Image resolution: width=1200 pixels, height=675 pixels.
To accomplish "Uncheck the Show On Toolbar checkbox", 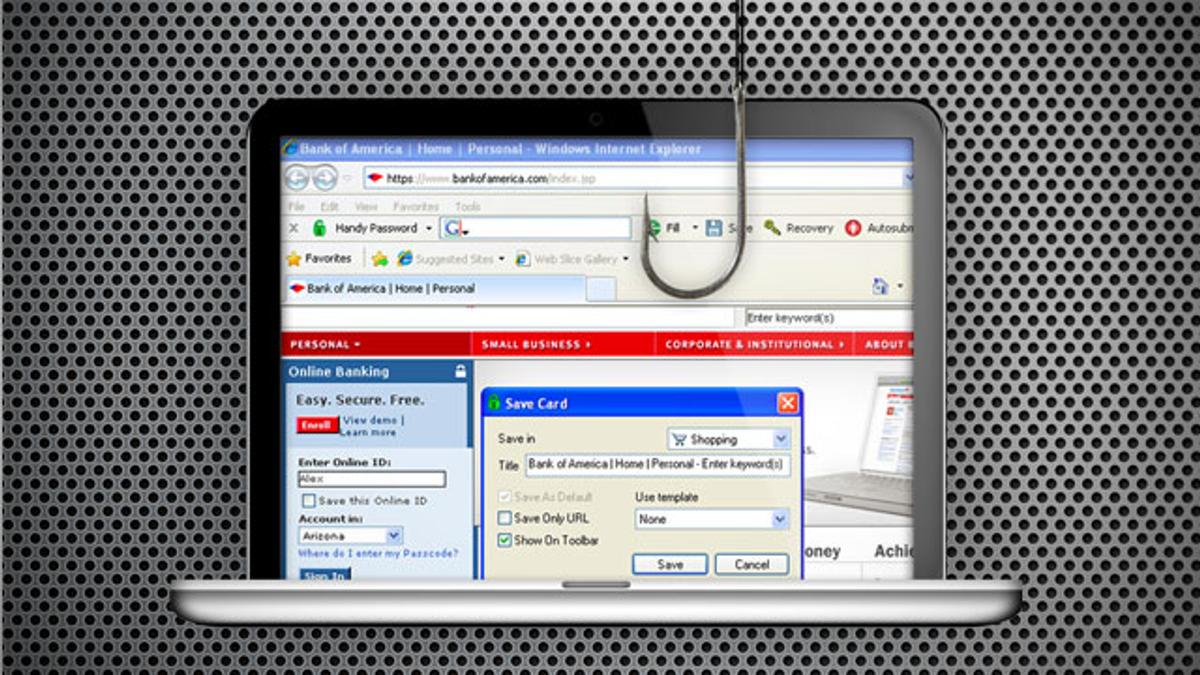I will [x=505, y=540].
